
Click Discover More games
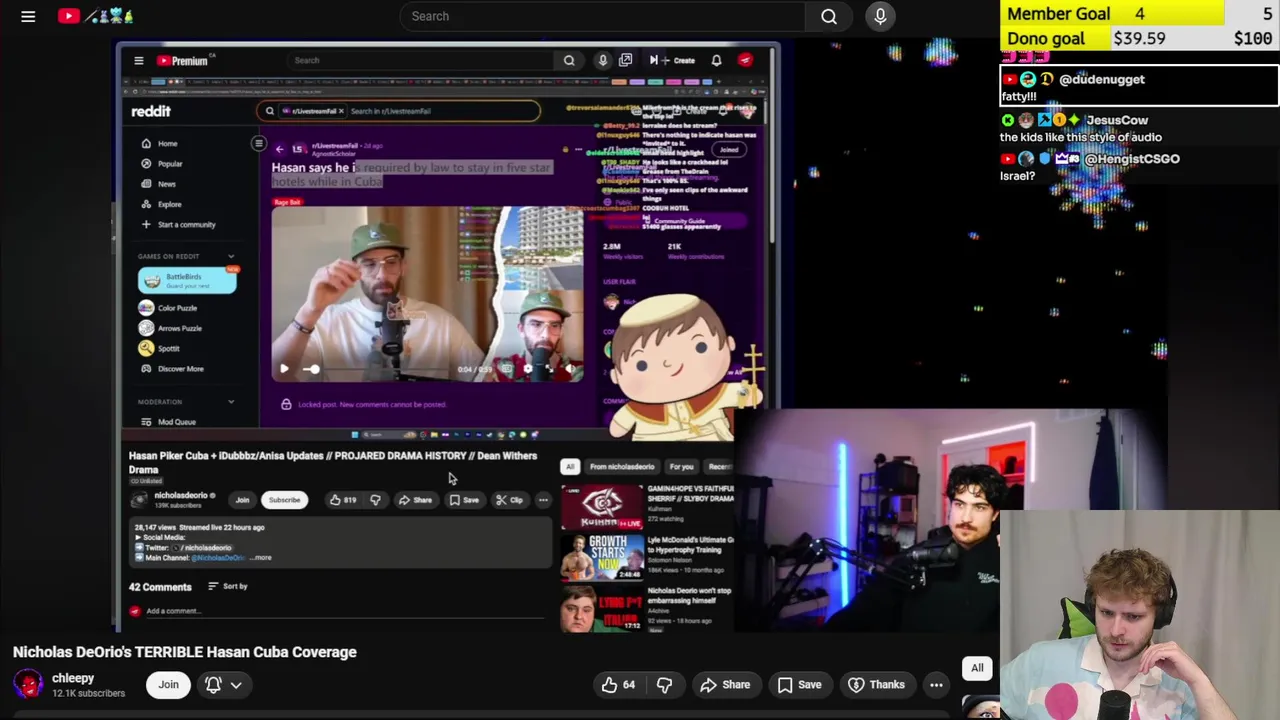(x=172, y=369)
